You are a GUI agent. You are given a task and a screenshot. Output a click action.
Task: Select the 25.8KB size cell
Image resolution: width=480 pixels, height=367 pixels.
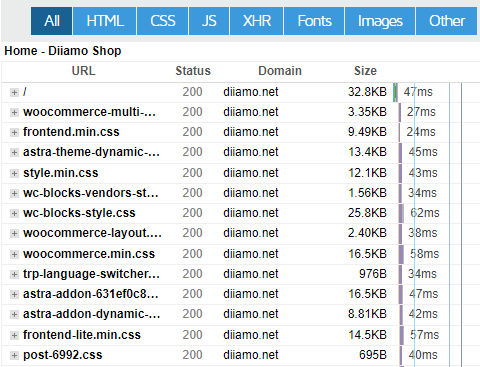tap(367, 213)
